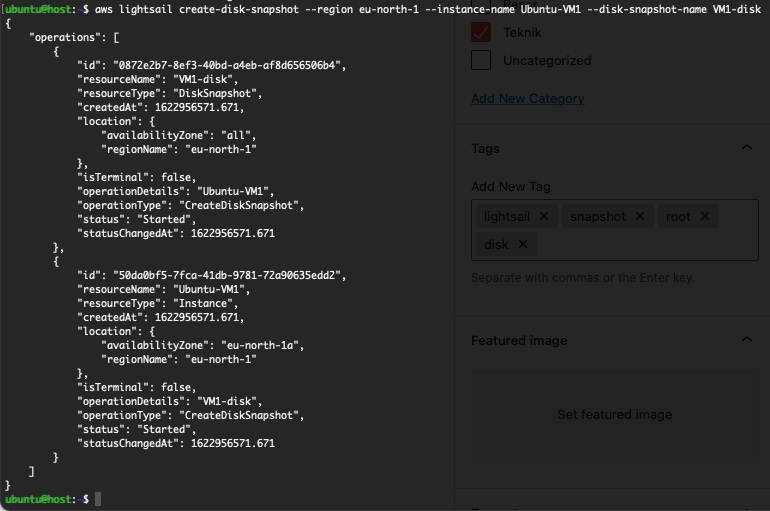The height and width of the screenshot is (511, 770).
Task: Collapse the Tags panel chevron
Action: (746, 148)
